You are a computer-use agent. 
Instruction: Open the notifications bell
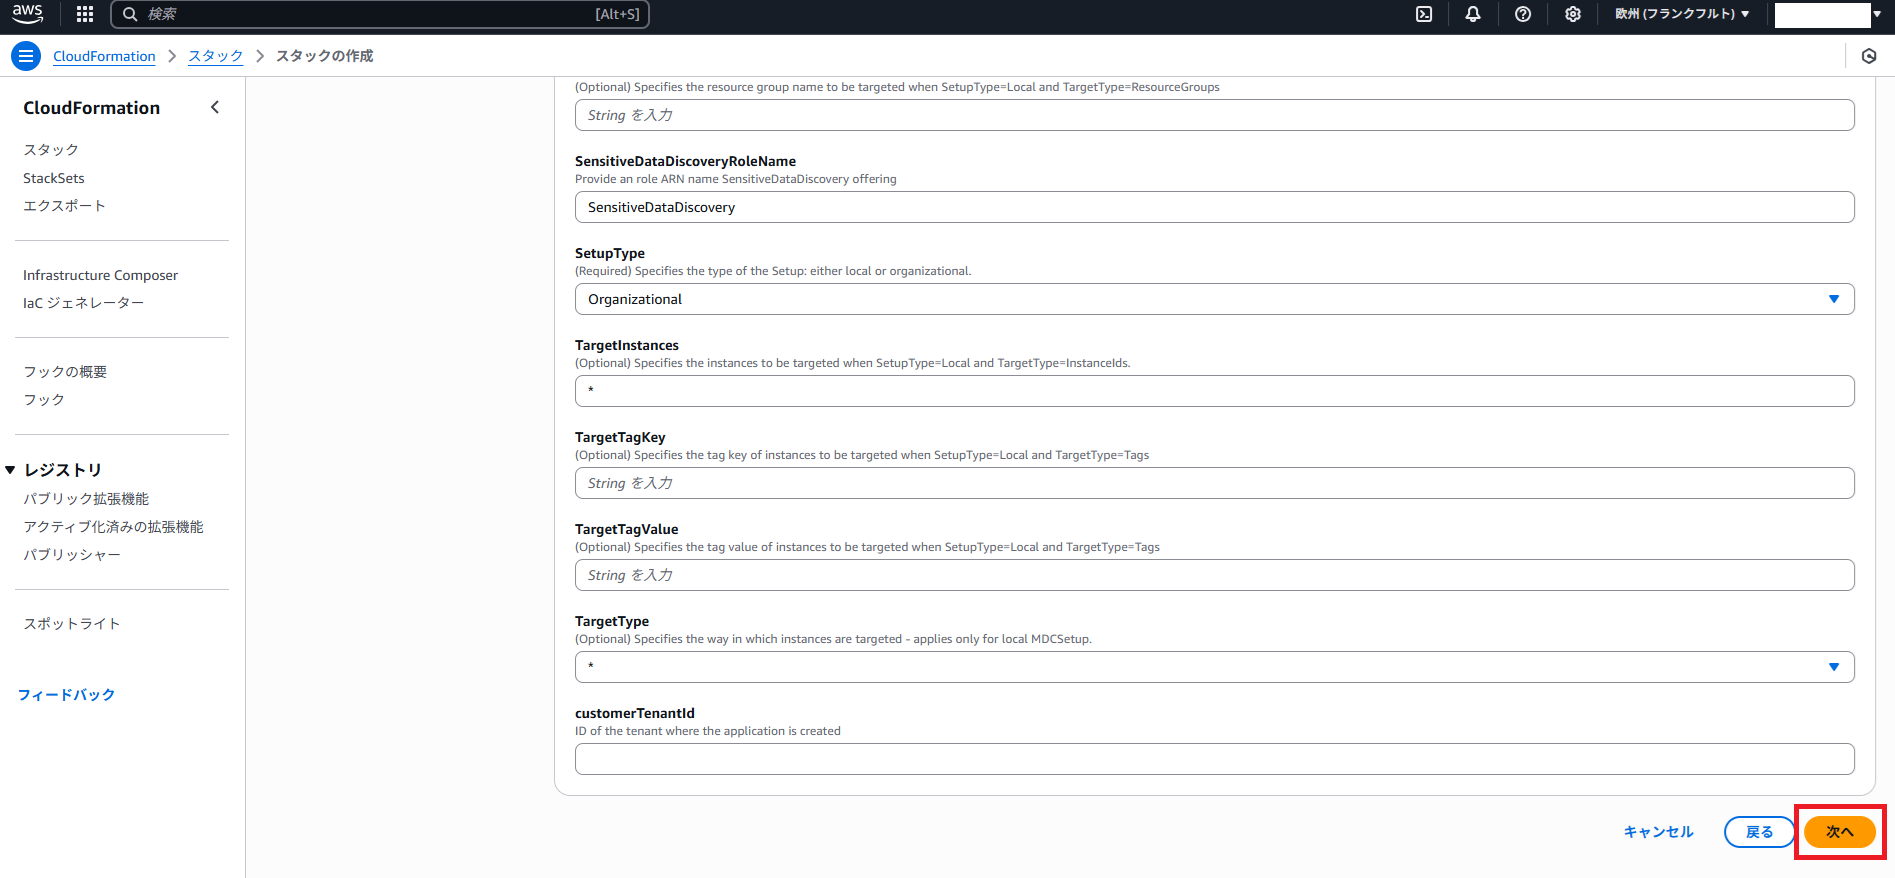tap(1473, 14)
